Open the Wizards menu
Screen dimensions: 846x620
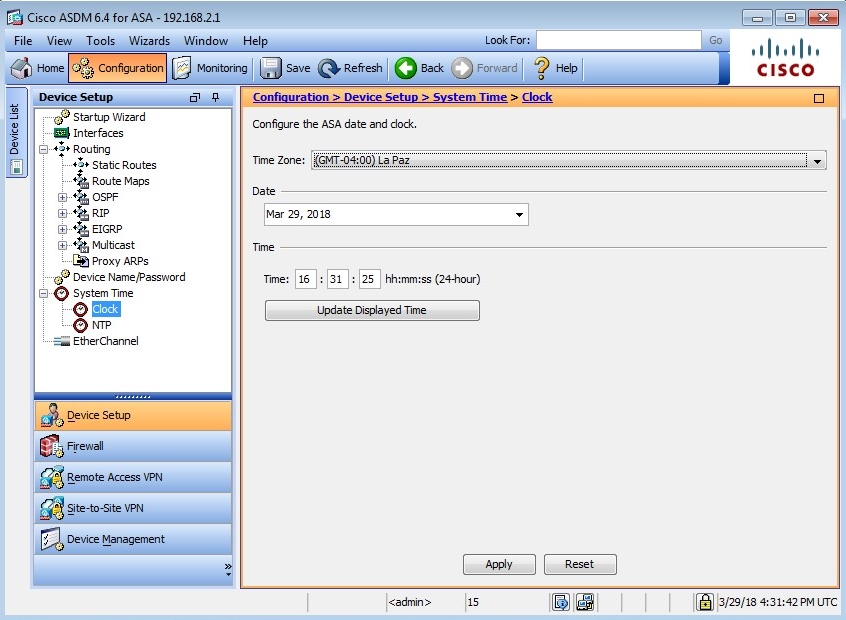(149, 40)
